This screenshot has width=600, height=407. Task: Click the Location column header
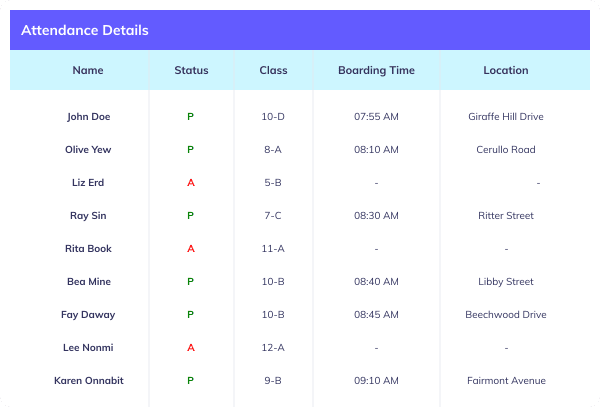[506, 70]
